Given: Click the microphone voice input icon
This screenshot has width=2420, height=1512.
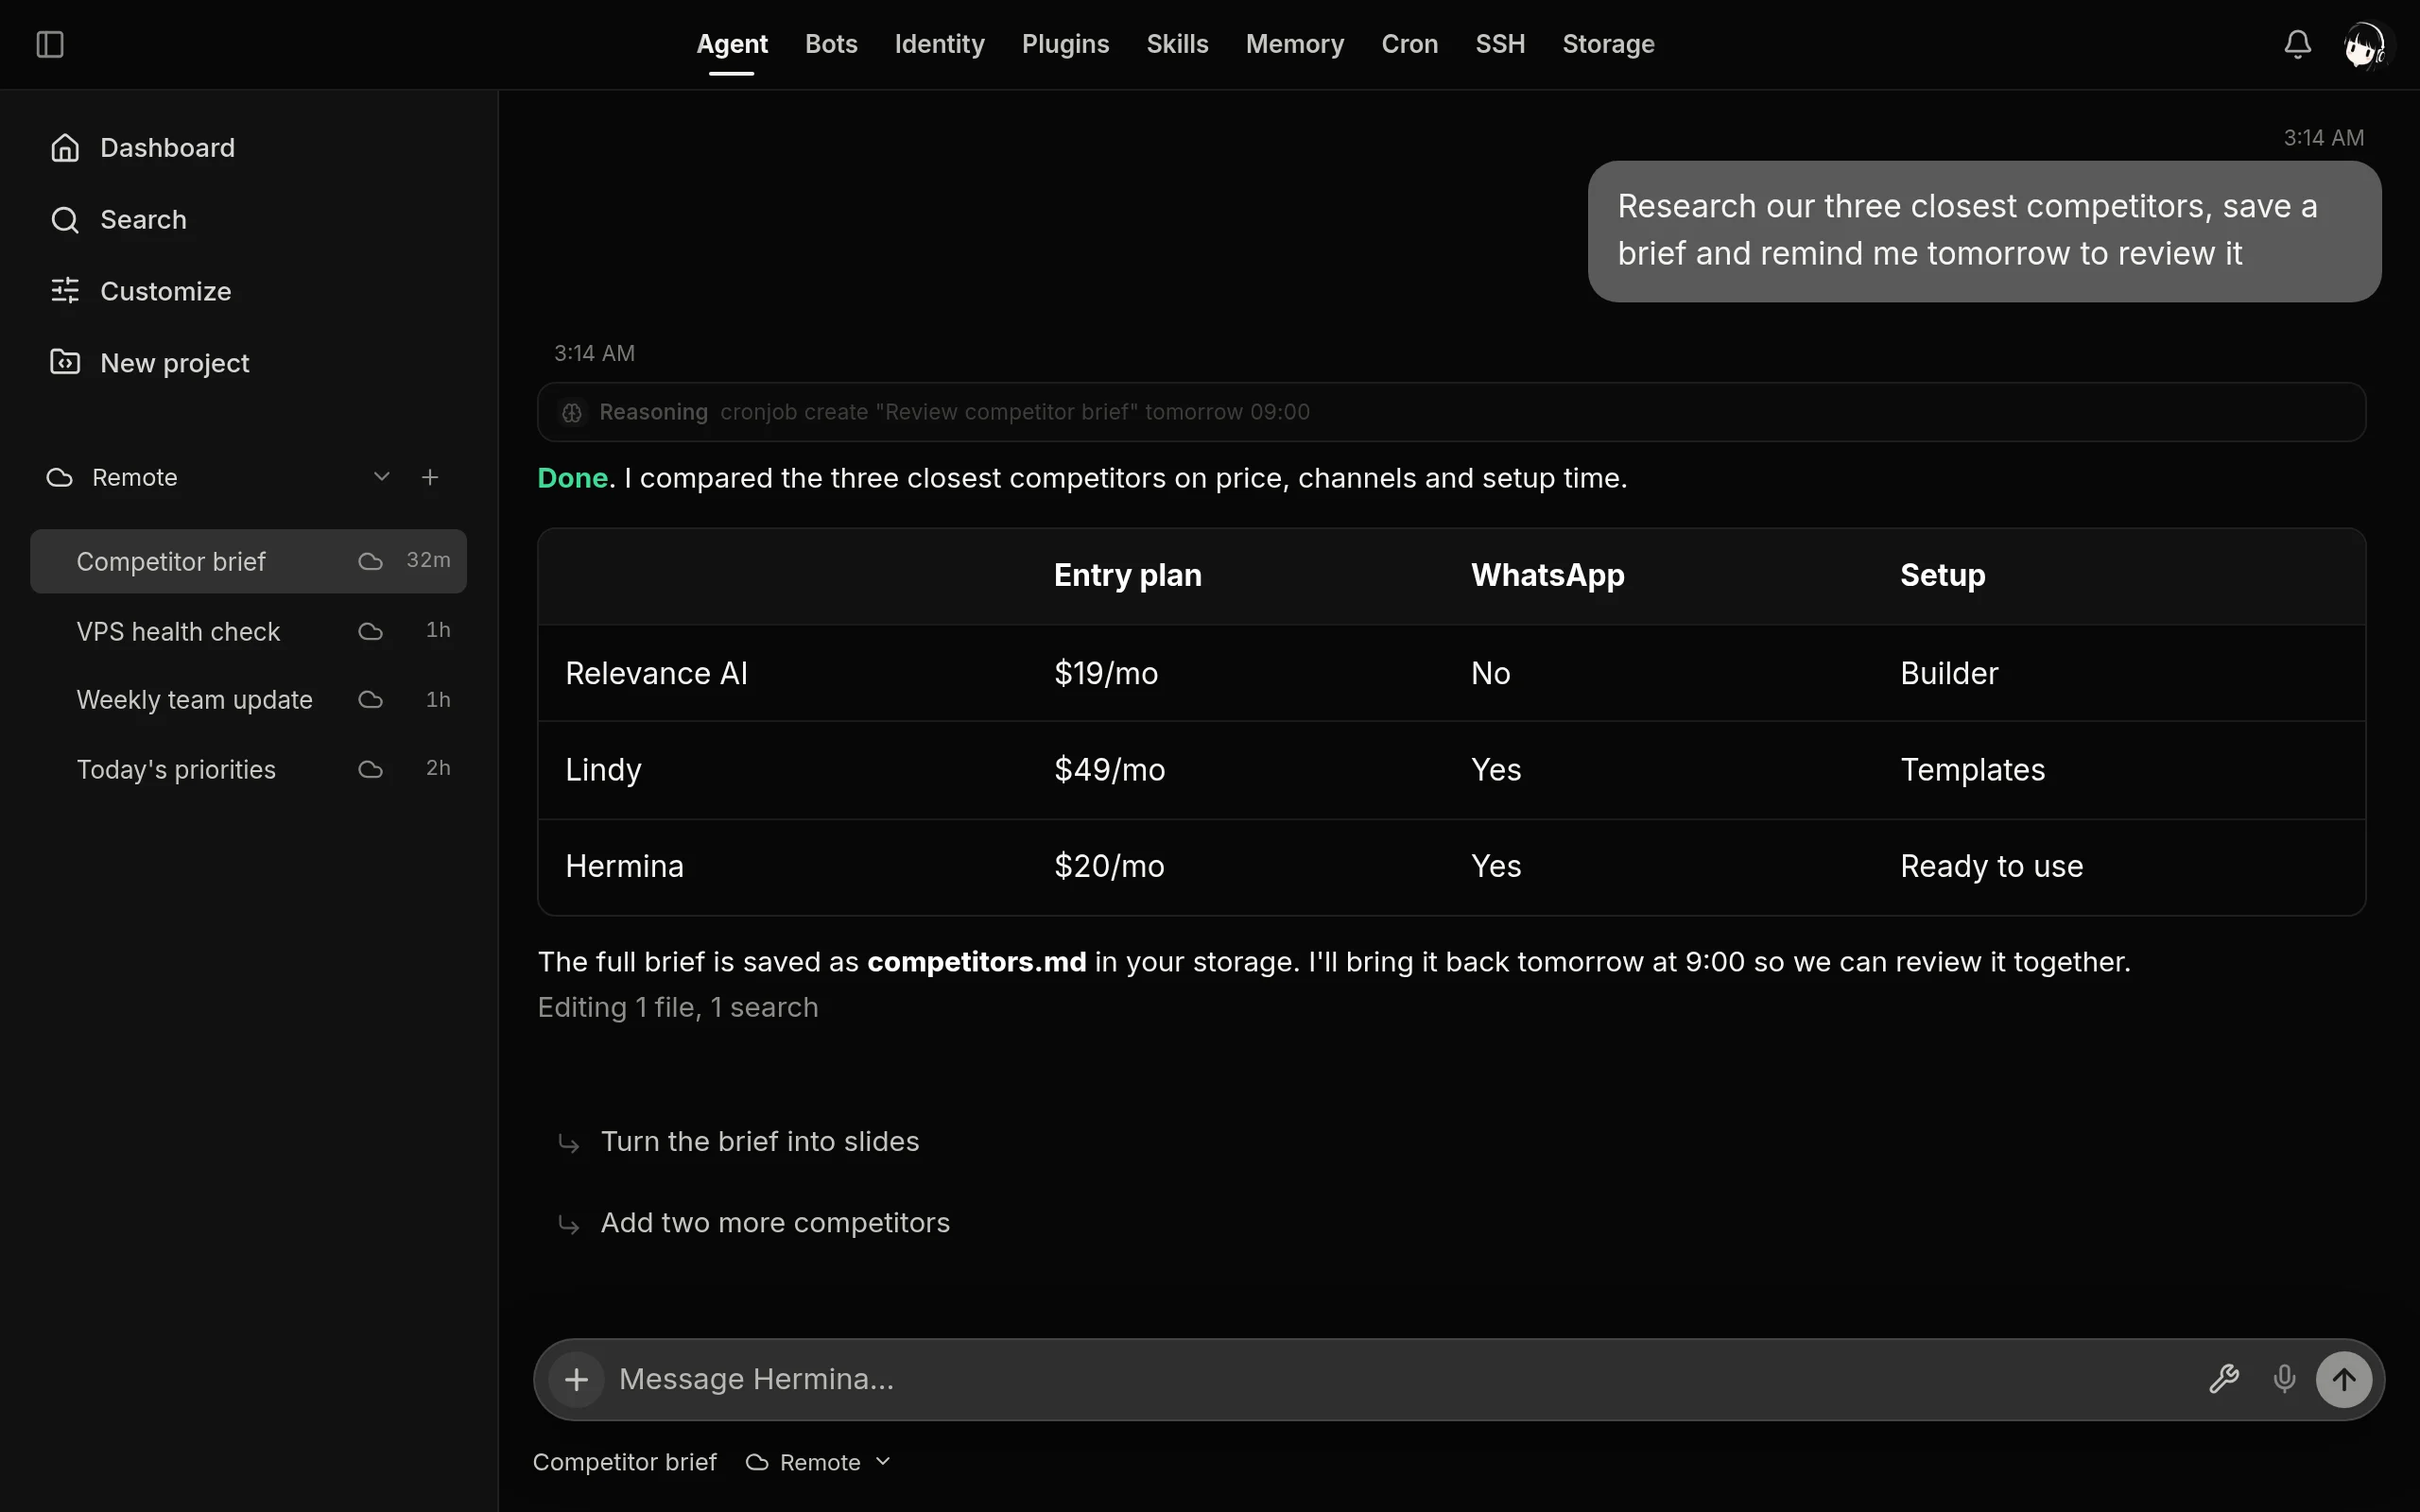Looking at the screenshot, I should (2284, 1380).
